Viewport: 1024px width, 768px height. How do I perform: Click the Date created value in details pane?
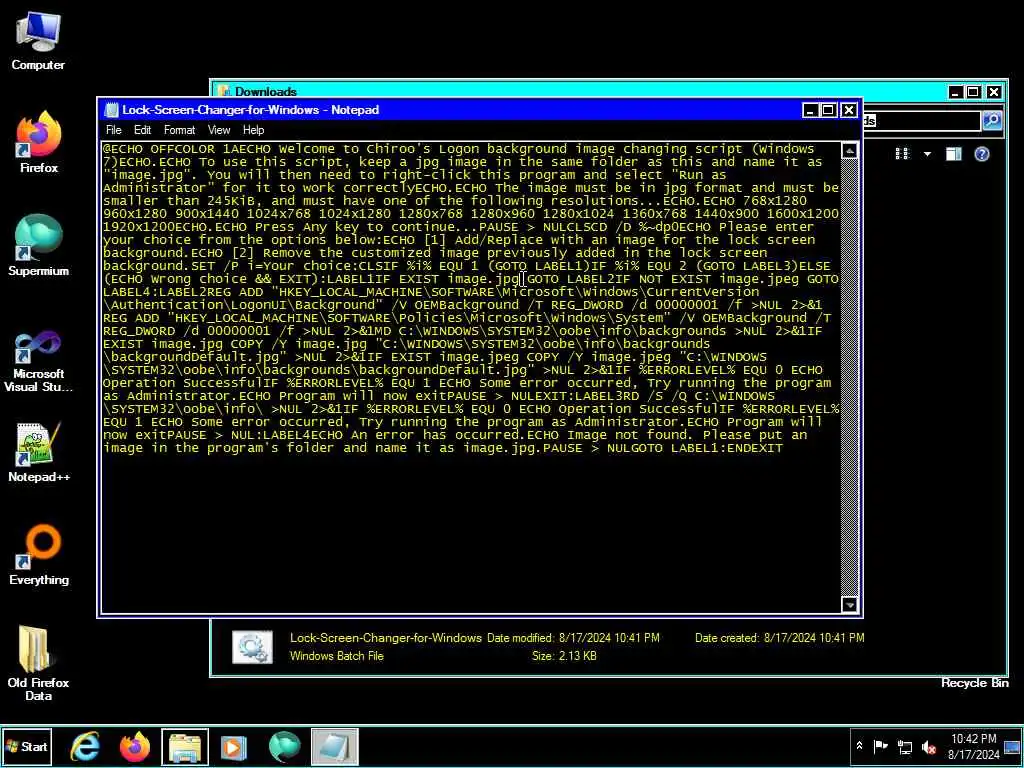click(814, 638)
